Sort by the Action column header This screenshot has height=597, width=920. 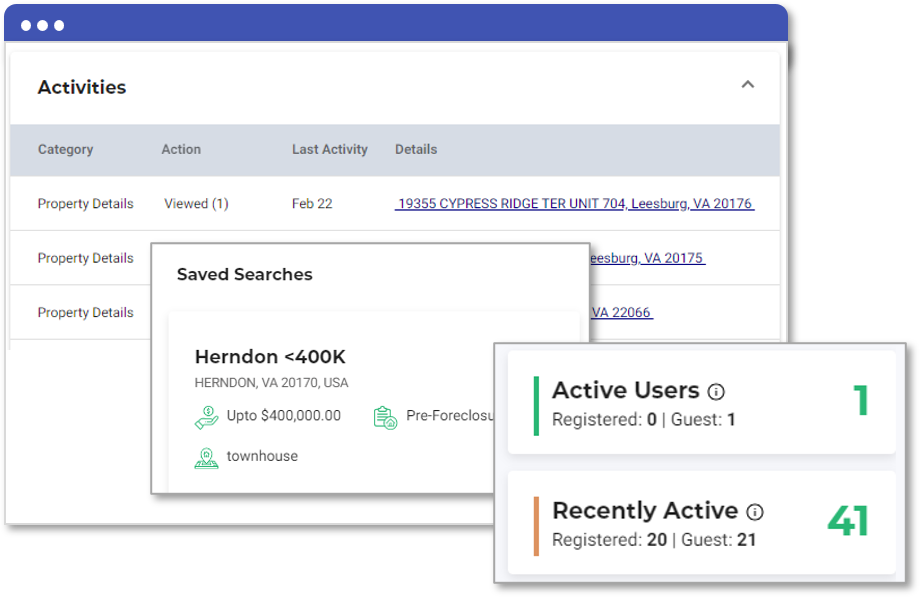pyautogui.click(x=181, y=150)
